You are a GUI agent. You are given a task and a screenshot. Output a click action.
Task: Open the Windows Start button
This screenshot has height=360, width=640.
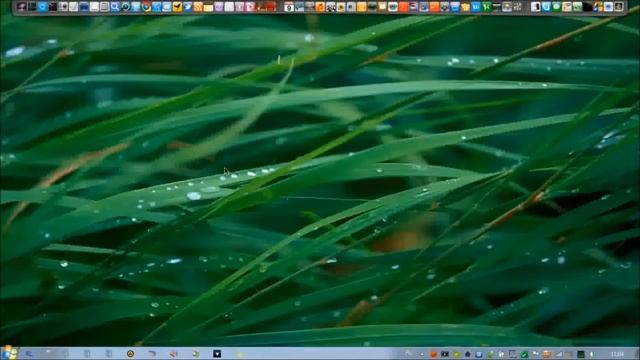pyautogui.click(x=9, y=353)
